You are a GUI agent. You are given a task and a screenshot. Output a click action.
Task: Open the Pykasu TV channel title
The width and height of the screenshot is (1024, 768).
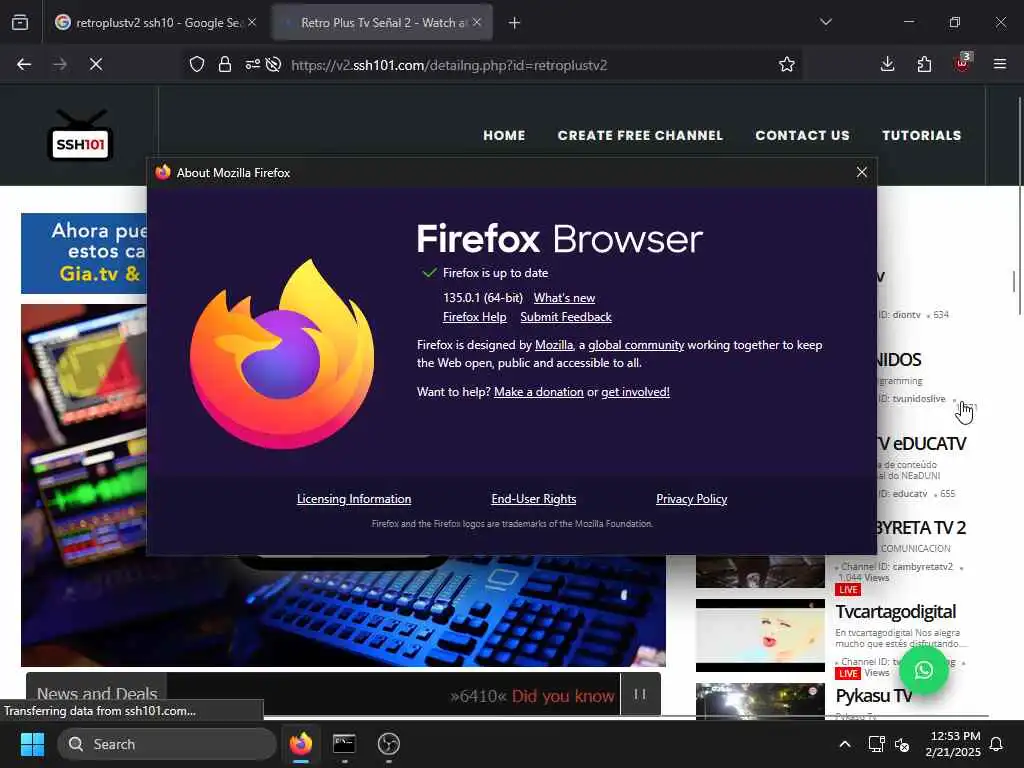874,696
